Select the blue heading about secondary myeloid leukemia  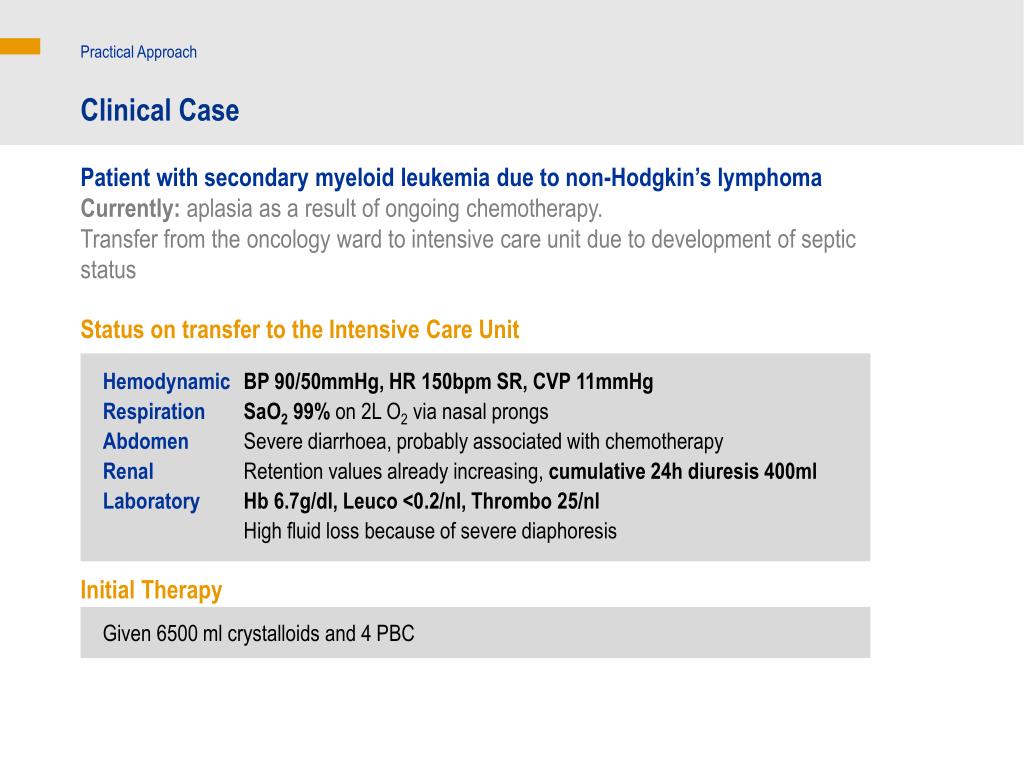pyautogui.click(x=451, y=178)
